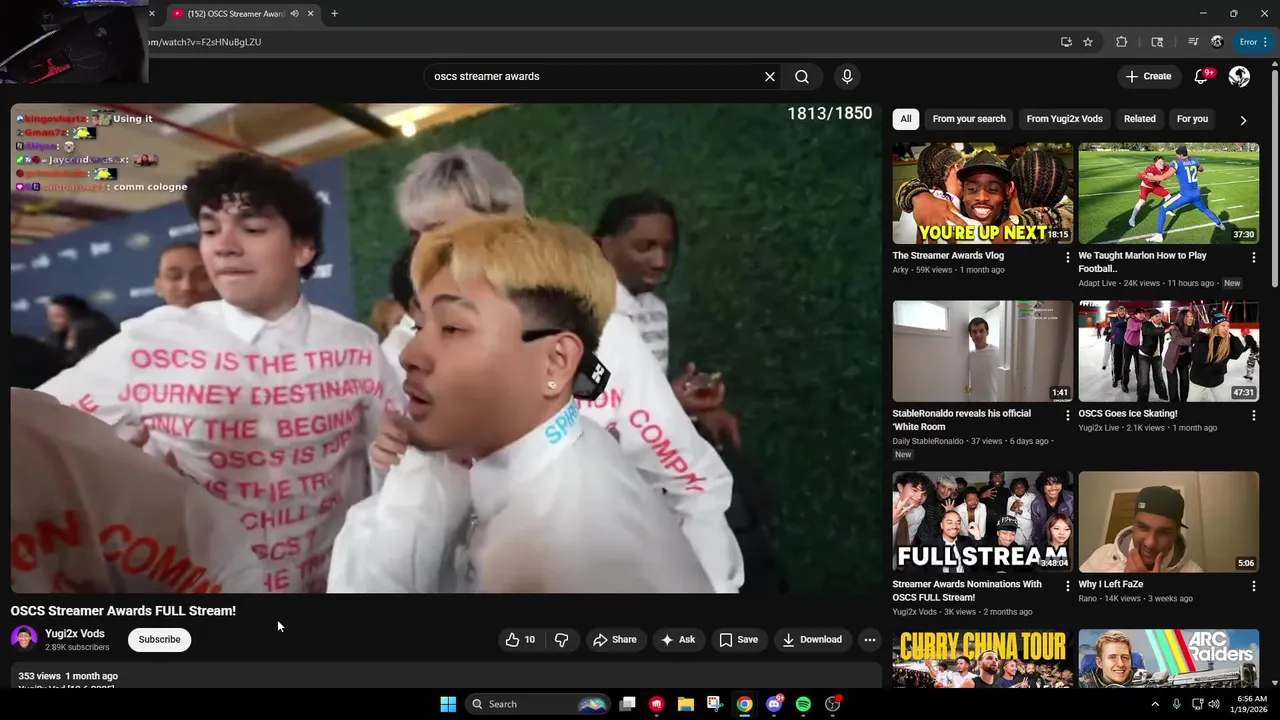Select the For you filter chip
The width and height of the screenshot is (1280, 720).
1192,119
